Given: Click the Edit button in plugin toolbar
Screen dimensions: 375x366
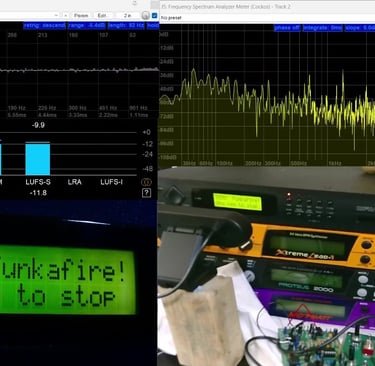Looking at the screenshot, I should click(102, 16).
